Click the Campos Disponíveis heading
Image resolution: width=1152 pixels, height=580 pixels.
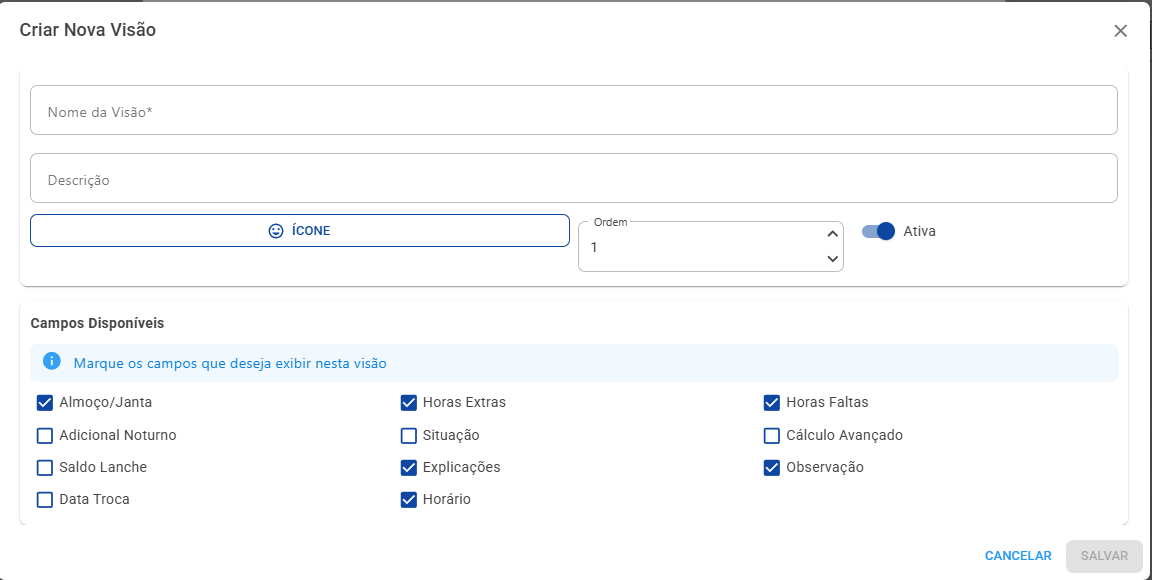[x=98, y=323]
